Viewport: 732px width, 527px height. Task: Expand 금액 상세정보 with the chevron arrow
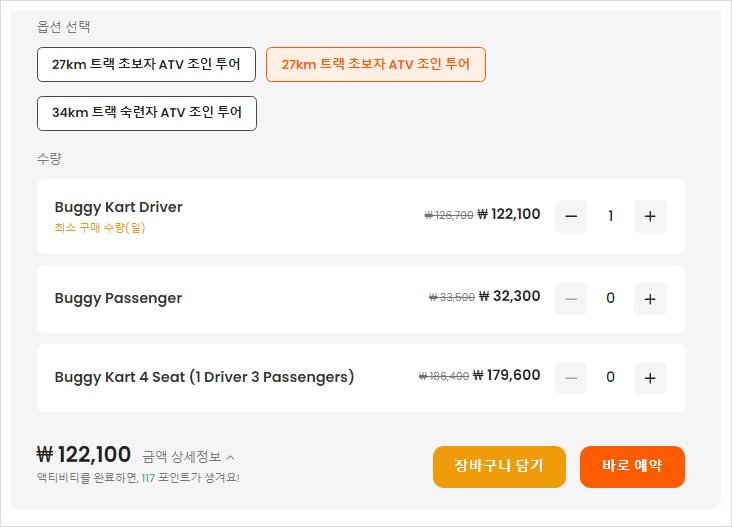tap(231, 457)
